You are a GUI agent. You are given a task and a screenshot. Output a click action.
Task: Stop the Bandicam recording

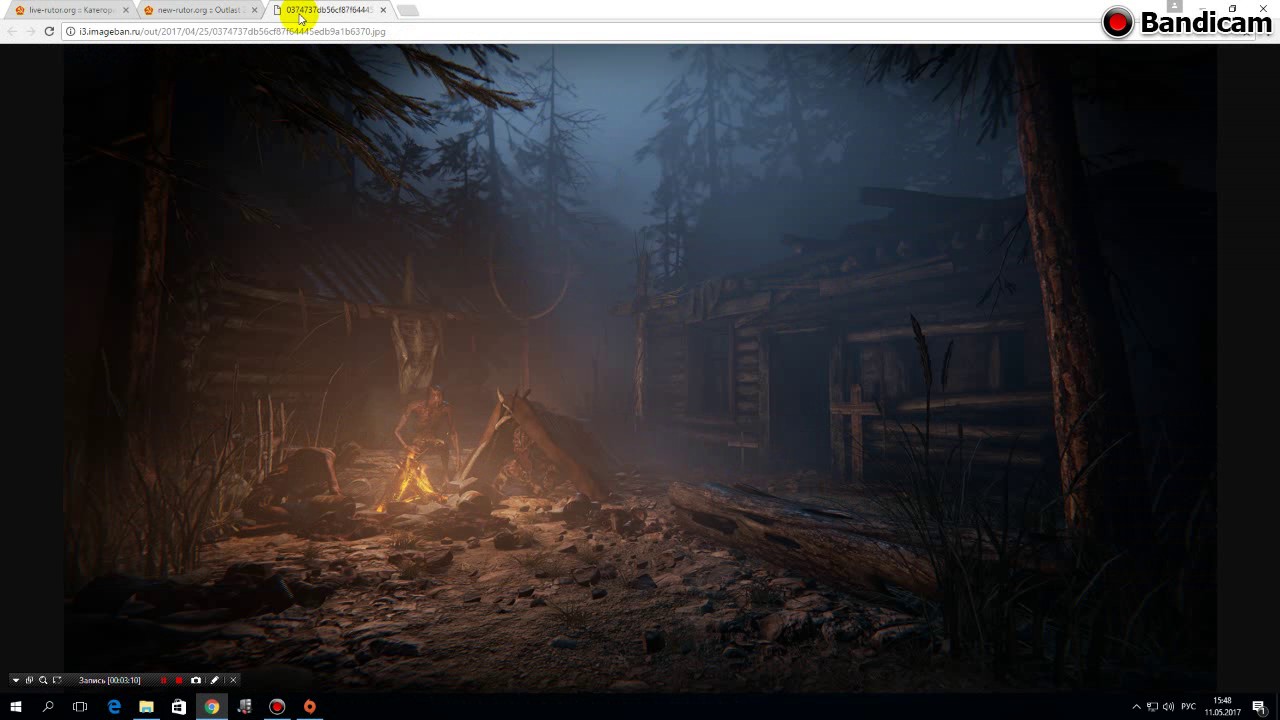pyautogui.click(x=179, y=680)
